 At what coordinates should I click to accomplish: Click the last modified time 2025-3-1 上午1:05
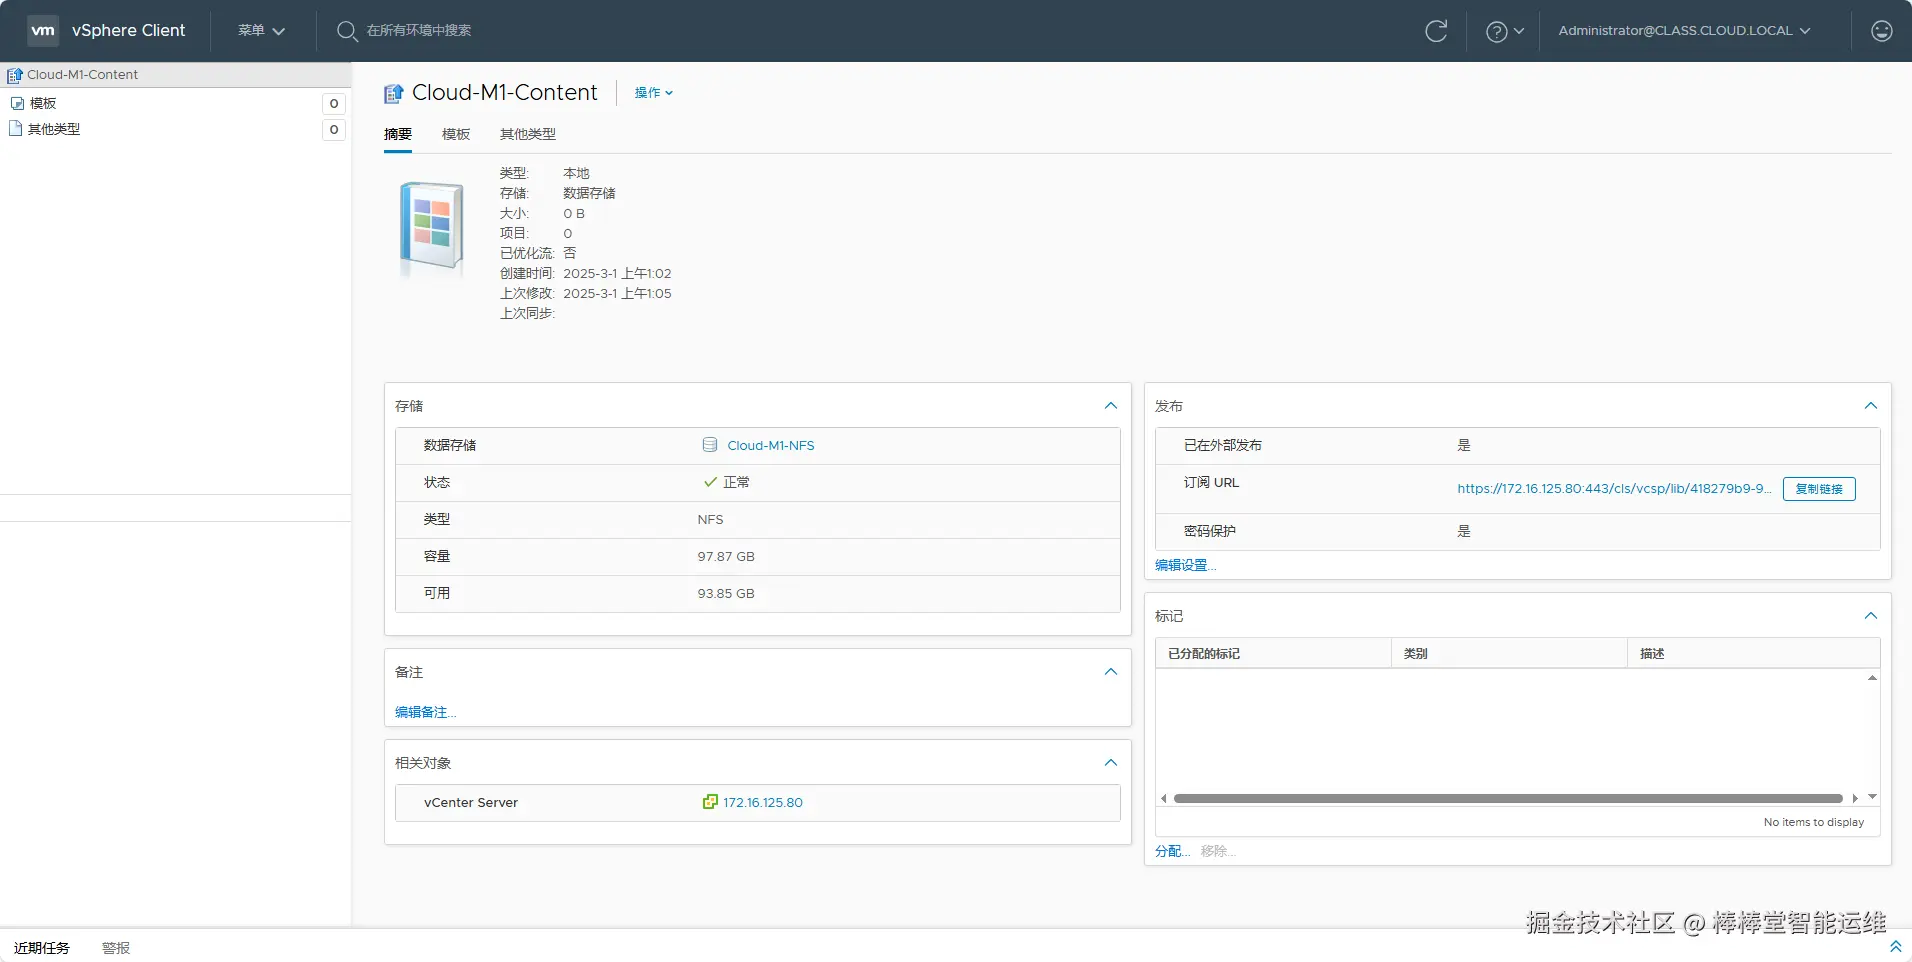(x=617, y=293)
